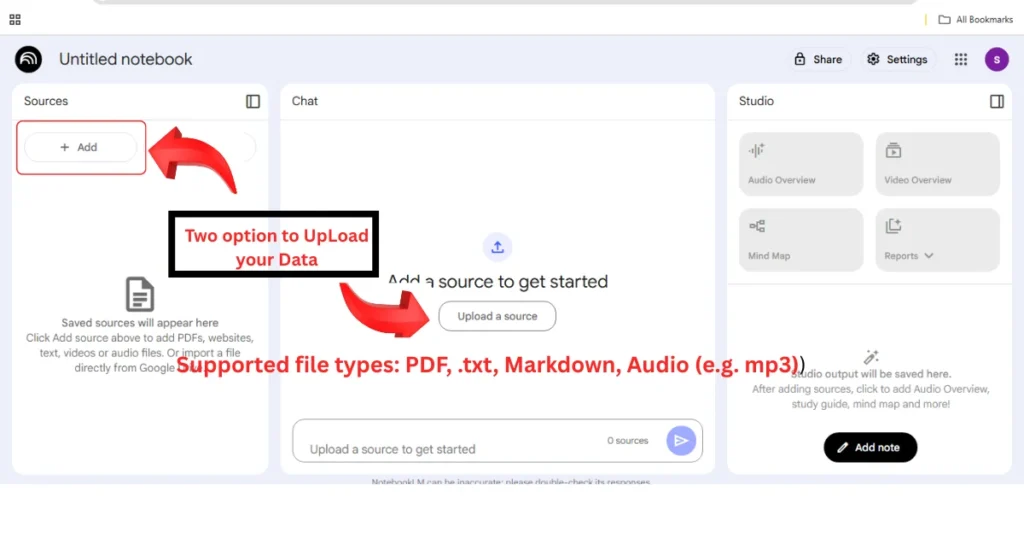1024x538 pixels.
Task: Click the Chat panel heading
Action: point(304,101)
